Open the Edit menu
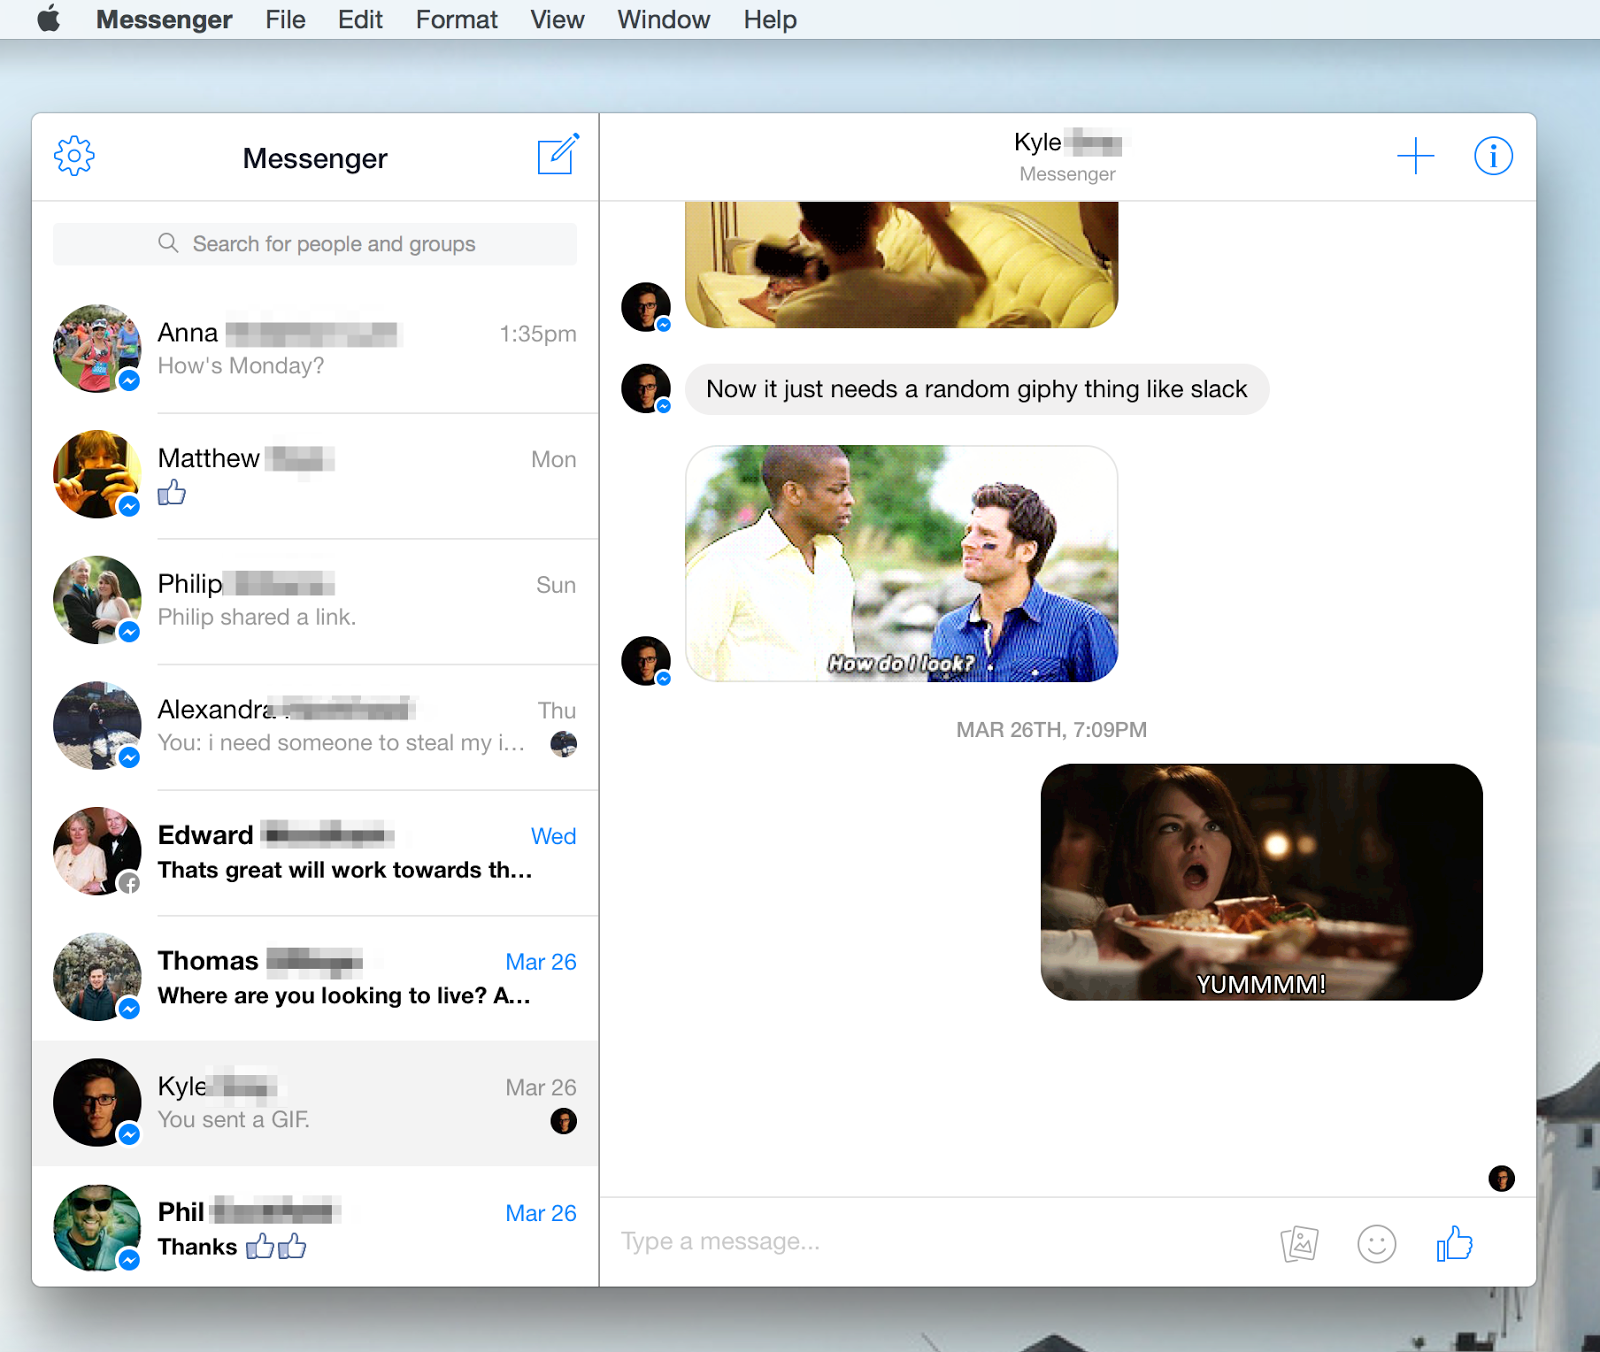Screen dimensions: 1600x1352 360,19
